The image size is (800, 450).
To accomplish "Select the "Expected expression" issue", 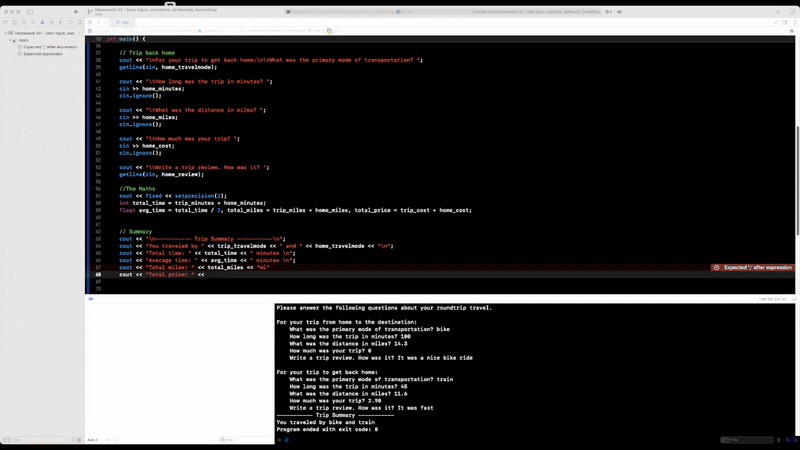I will coord(42,54).
